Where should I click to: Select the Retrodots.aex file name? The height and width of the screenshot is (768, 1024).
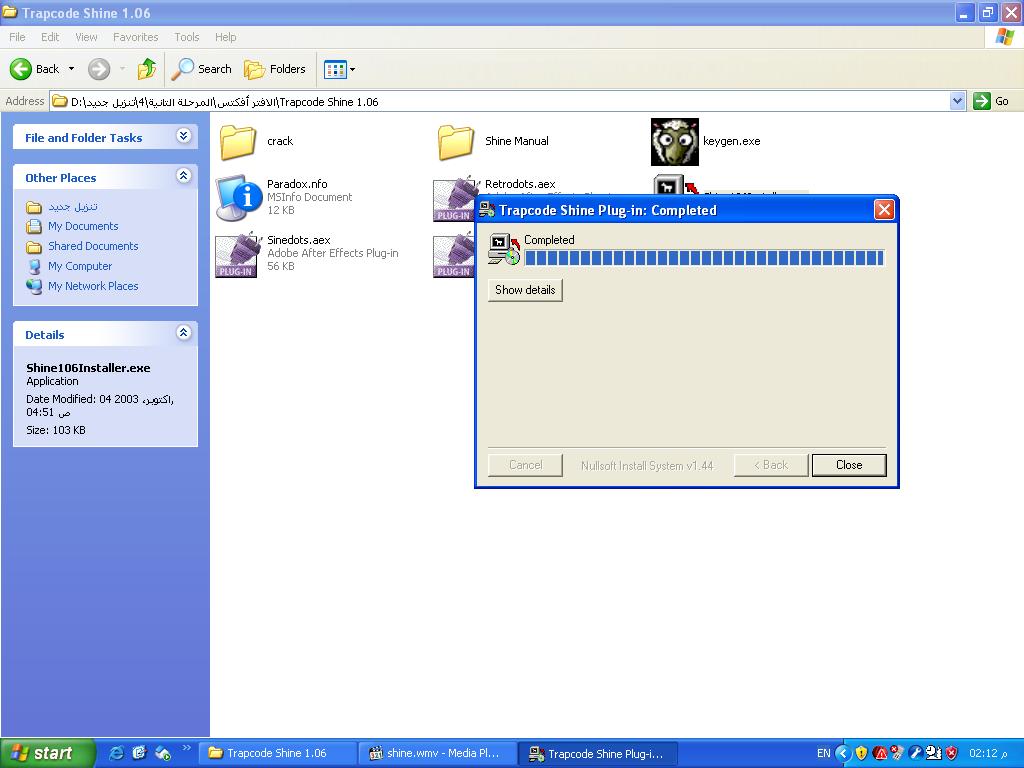coord(520,184)
